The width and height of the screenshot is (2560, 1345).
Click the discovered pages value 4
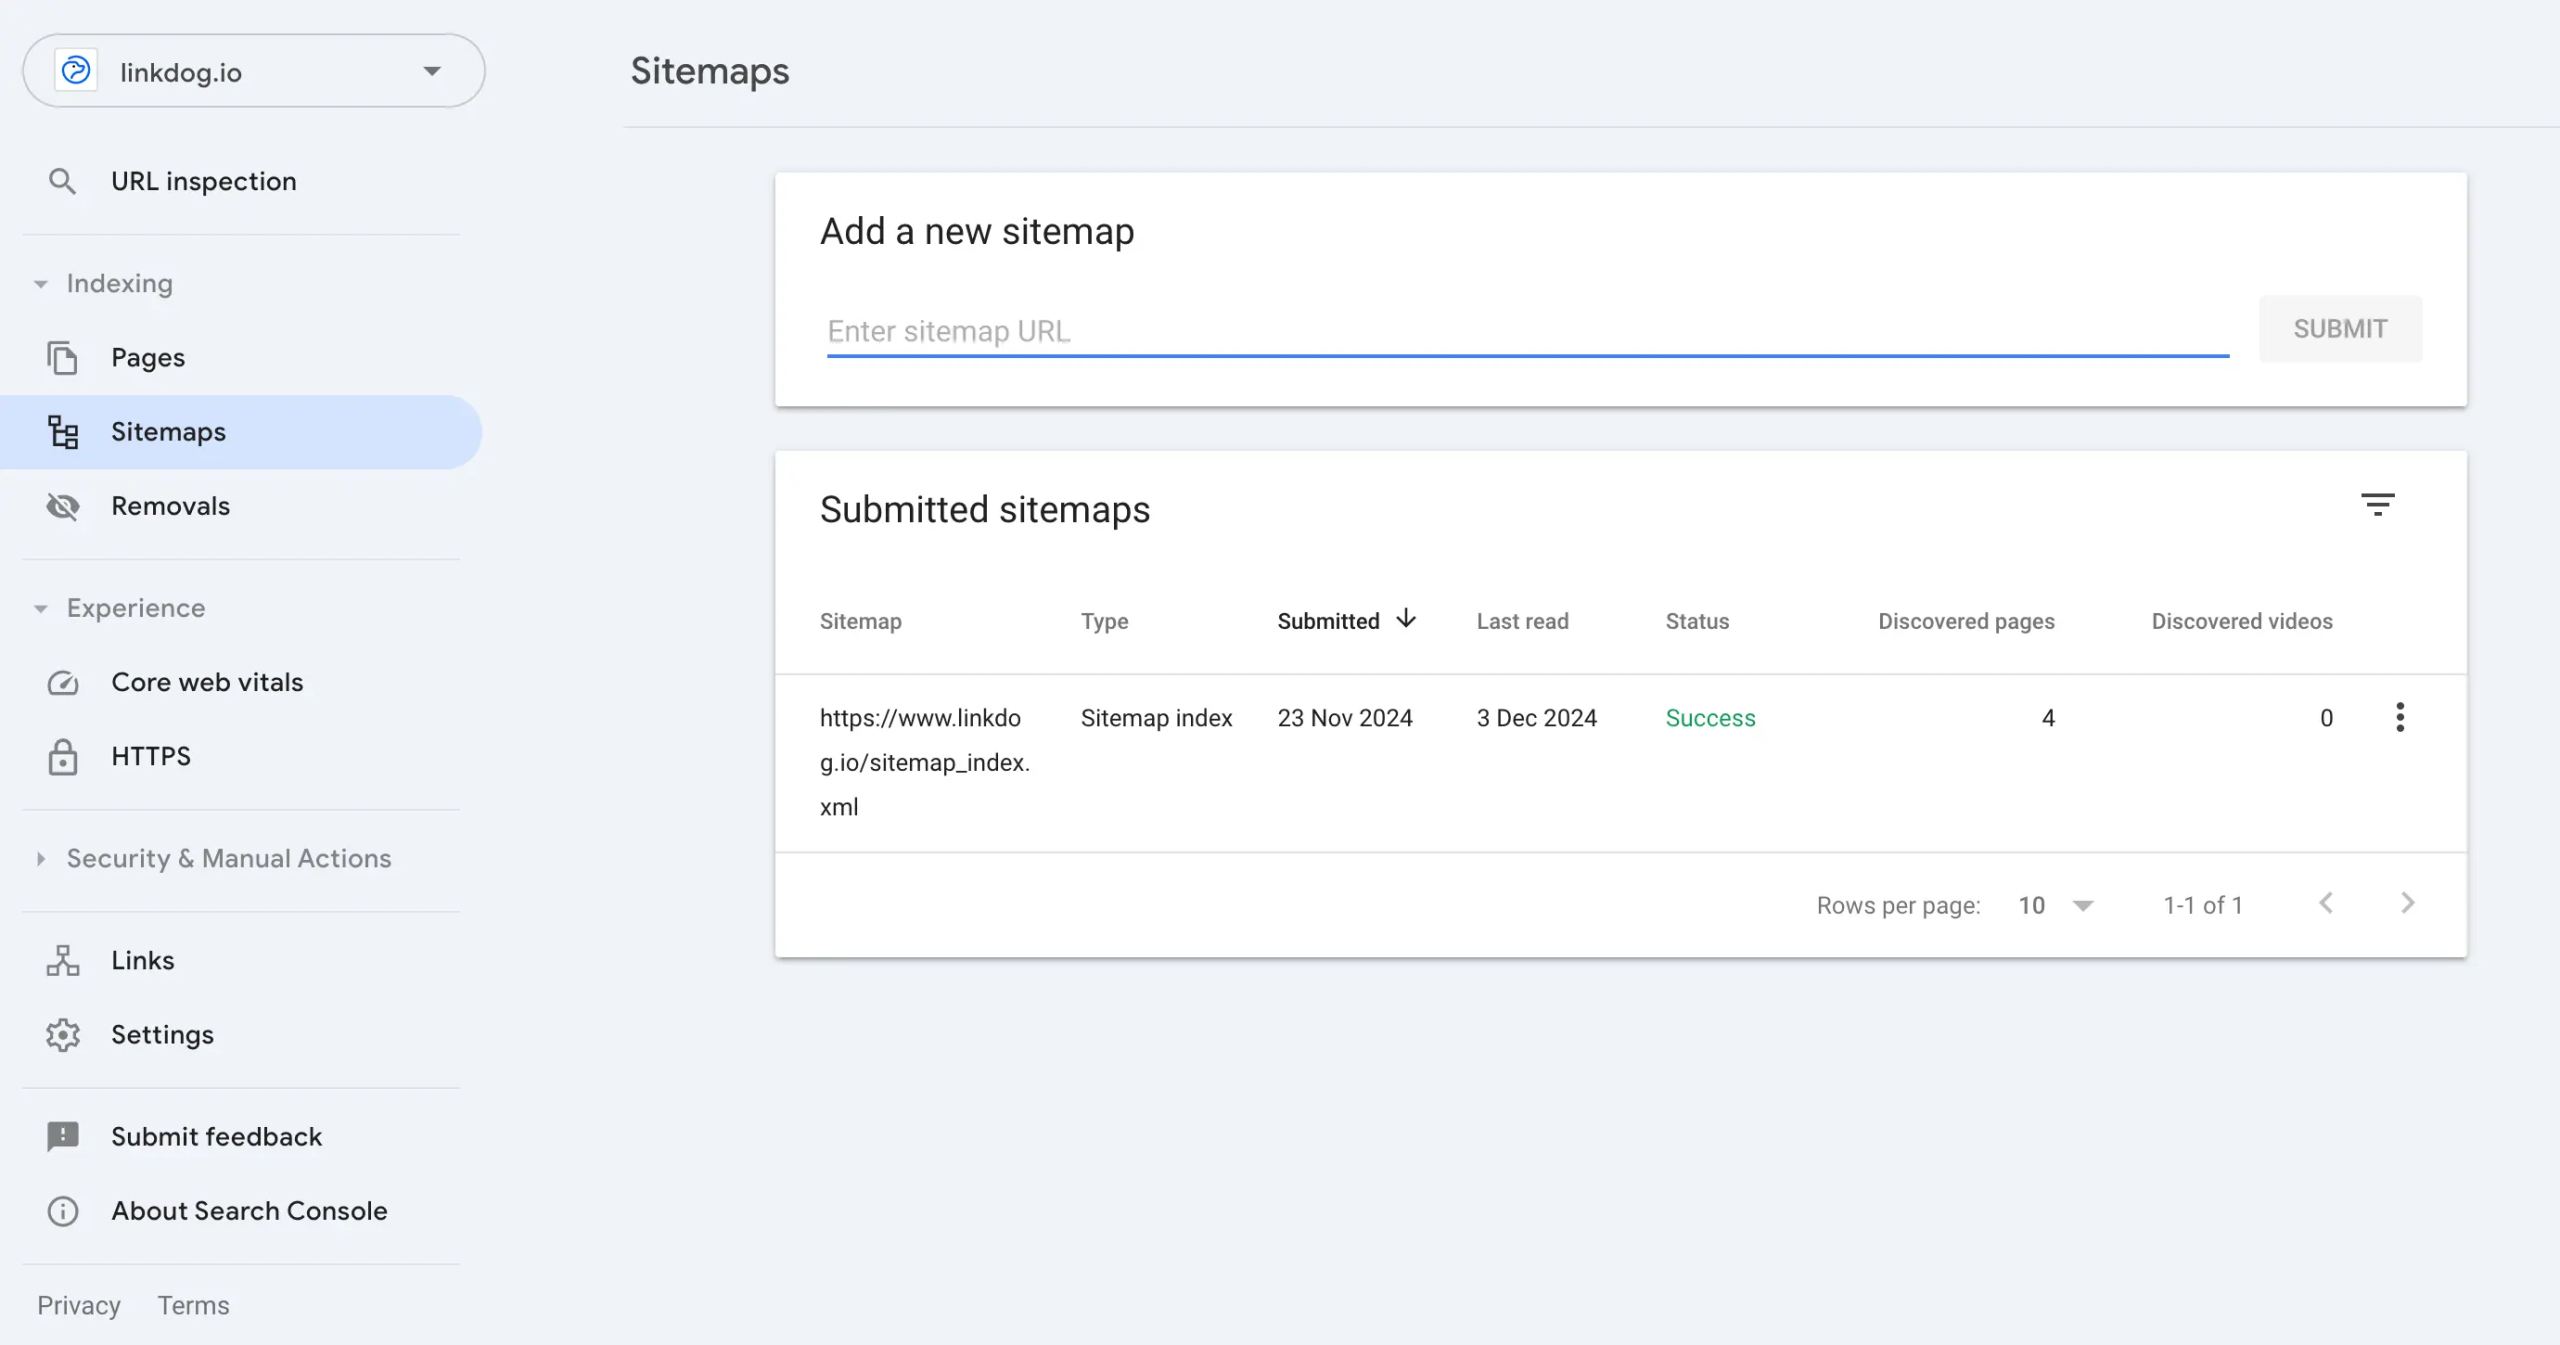click(x=2048, y=718)
